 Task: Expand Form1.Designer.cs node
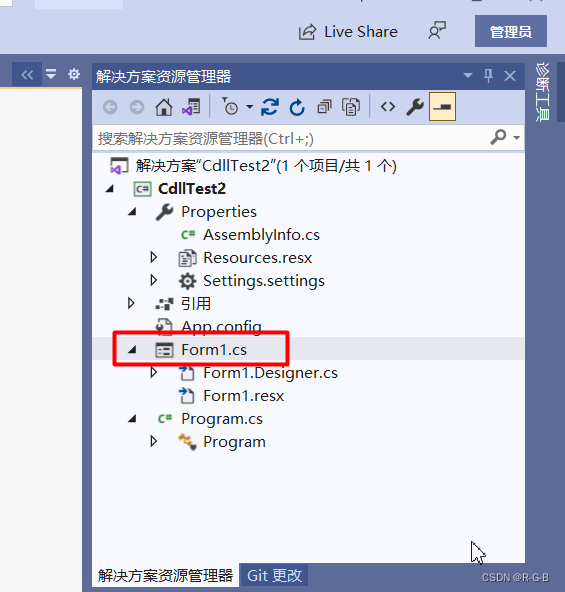[x=153, y=373]
